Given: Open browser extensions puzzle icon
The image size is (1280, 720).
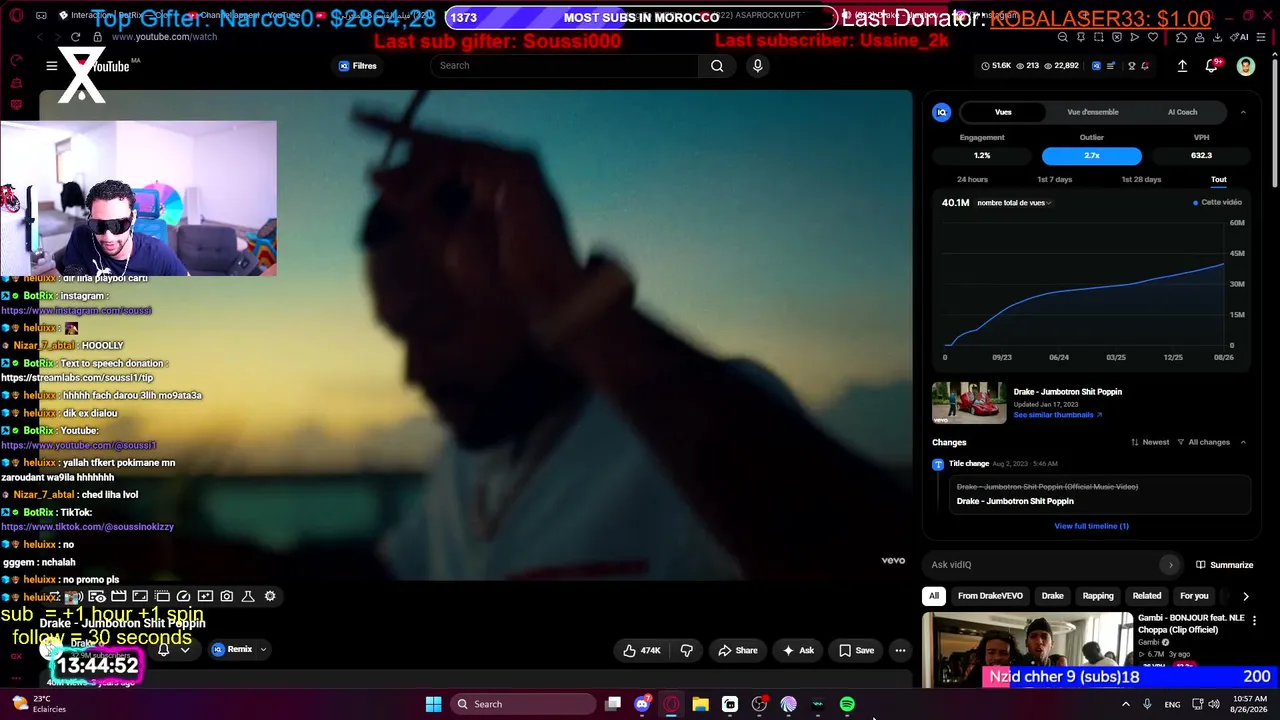Looking at the screenshot, I should click(1181, 37).
